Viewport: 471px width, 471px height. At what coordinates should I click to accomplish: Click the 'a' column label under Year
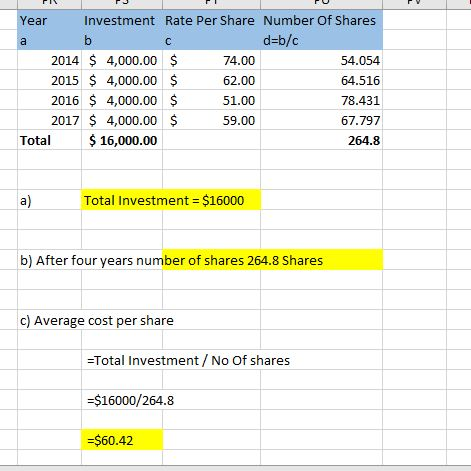click(49, 40)
